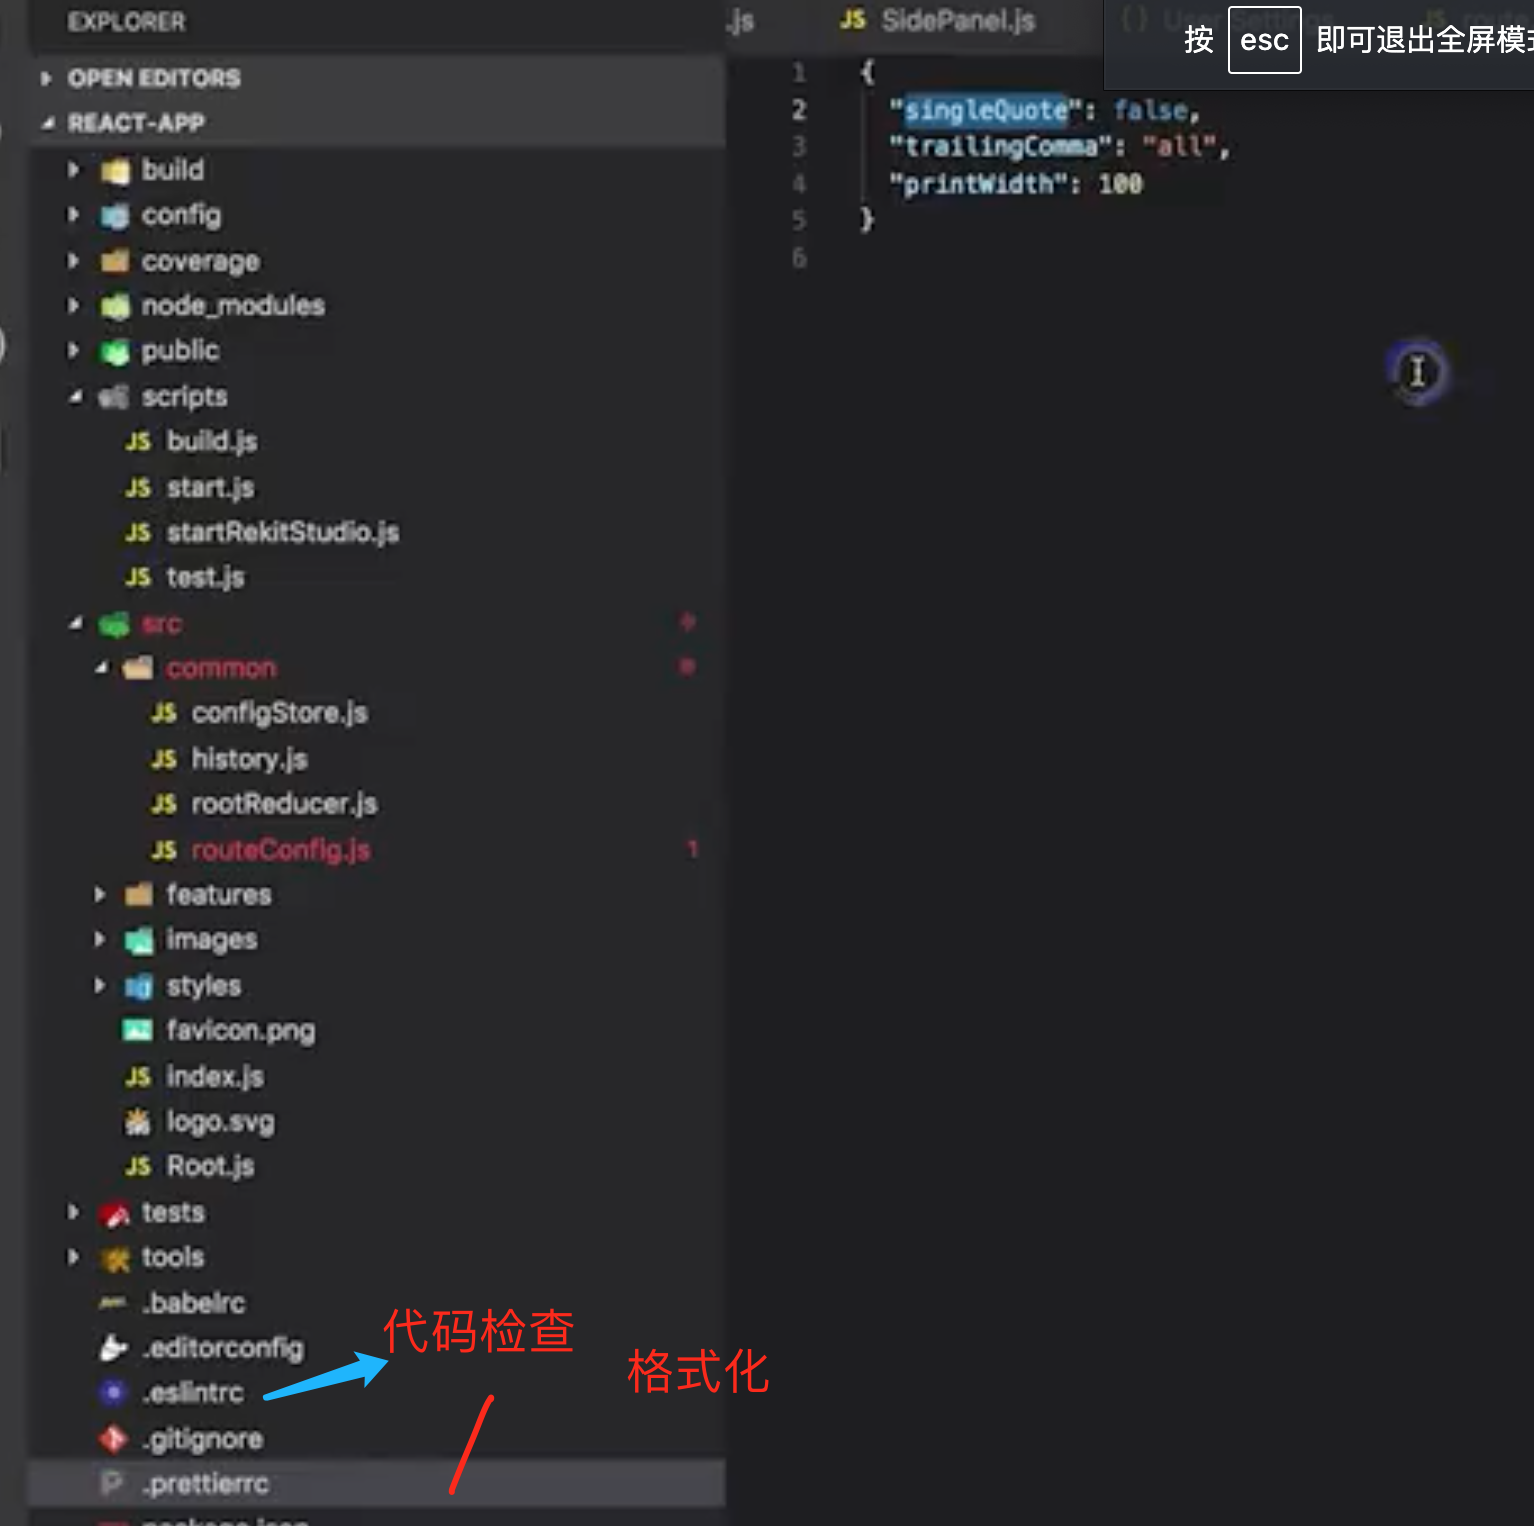Collapse the src folder arrow

(x=75, y=623)
